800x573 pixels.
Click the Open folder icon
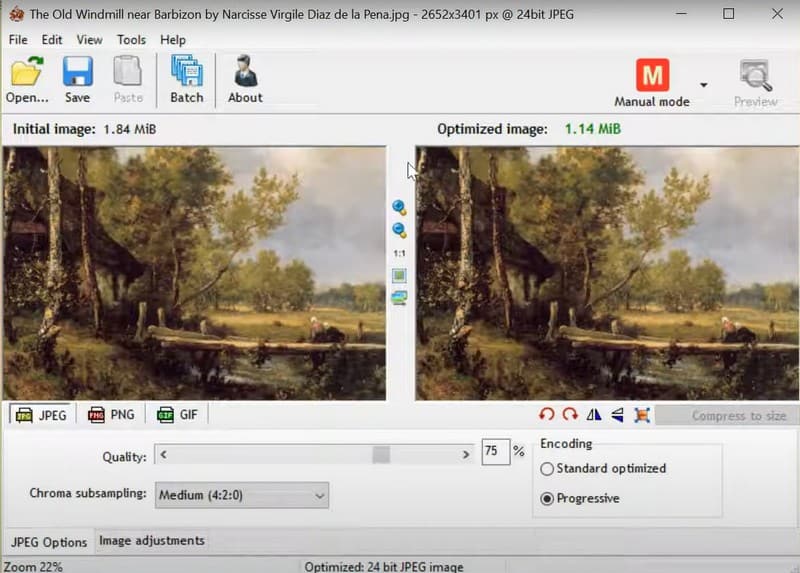[27, 80]
